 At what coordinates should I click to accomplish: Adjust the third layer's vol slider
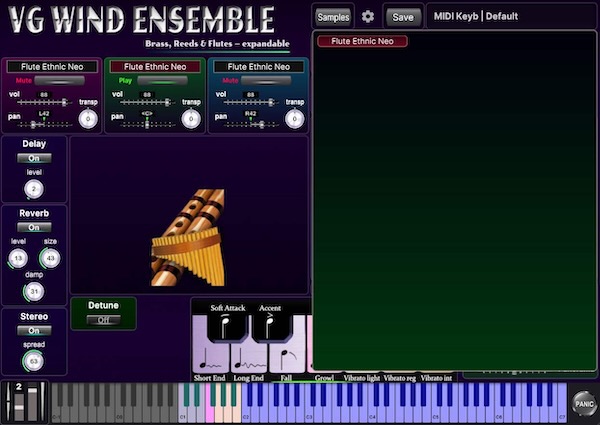[x=251, y=102]
